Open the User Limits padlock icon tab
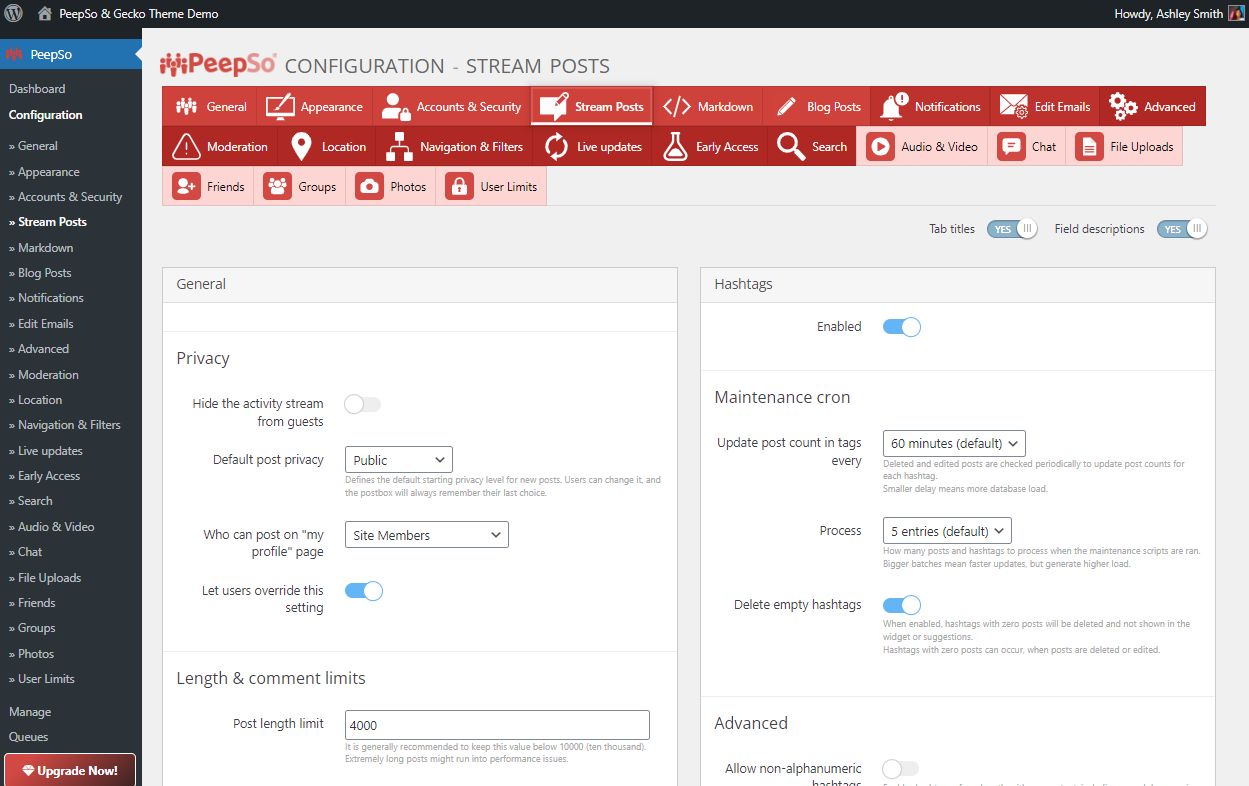1249x786 pixels. pyautogui.click(x=491, y=187)
